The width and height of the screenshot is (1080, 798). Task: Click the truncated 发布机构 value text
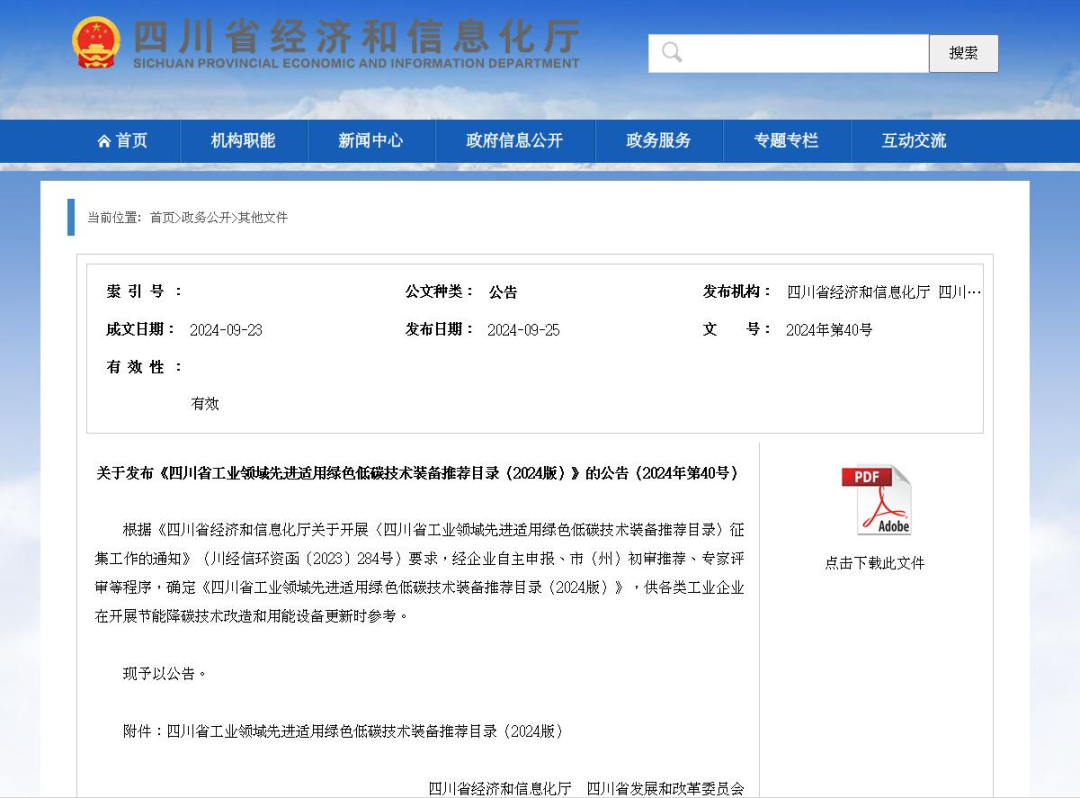(x=883, y=292)
